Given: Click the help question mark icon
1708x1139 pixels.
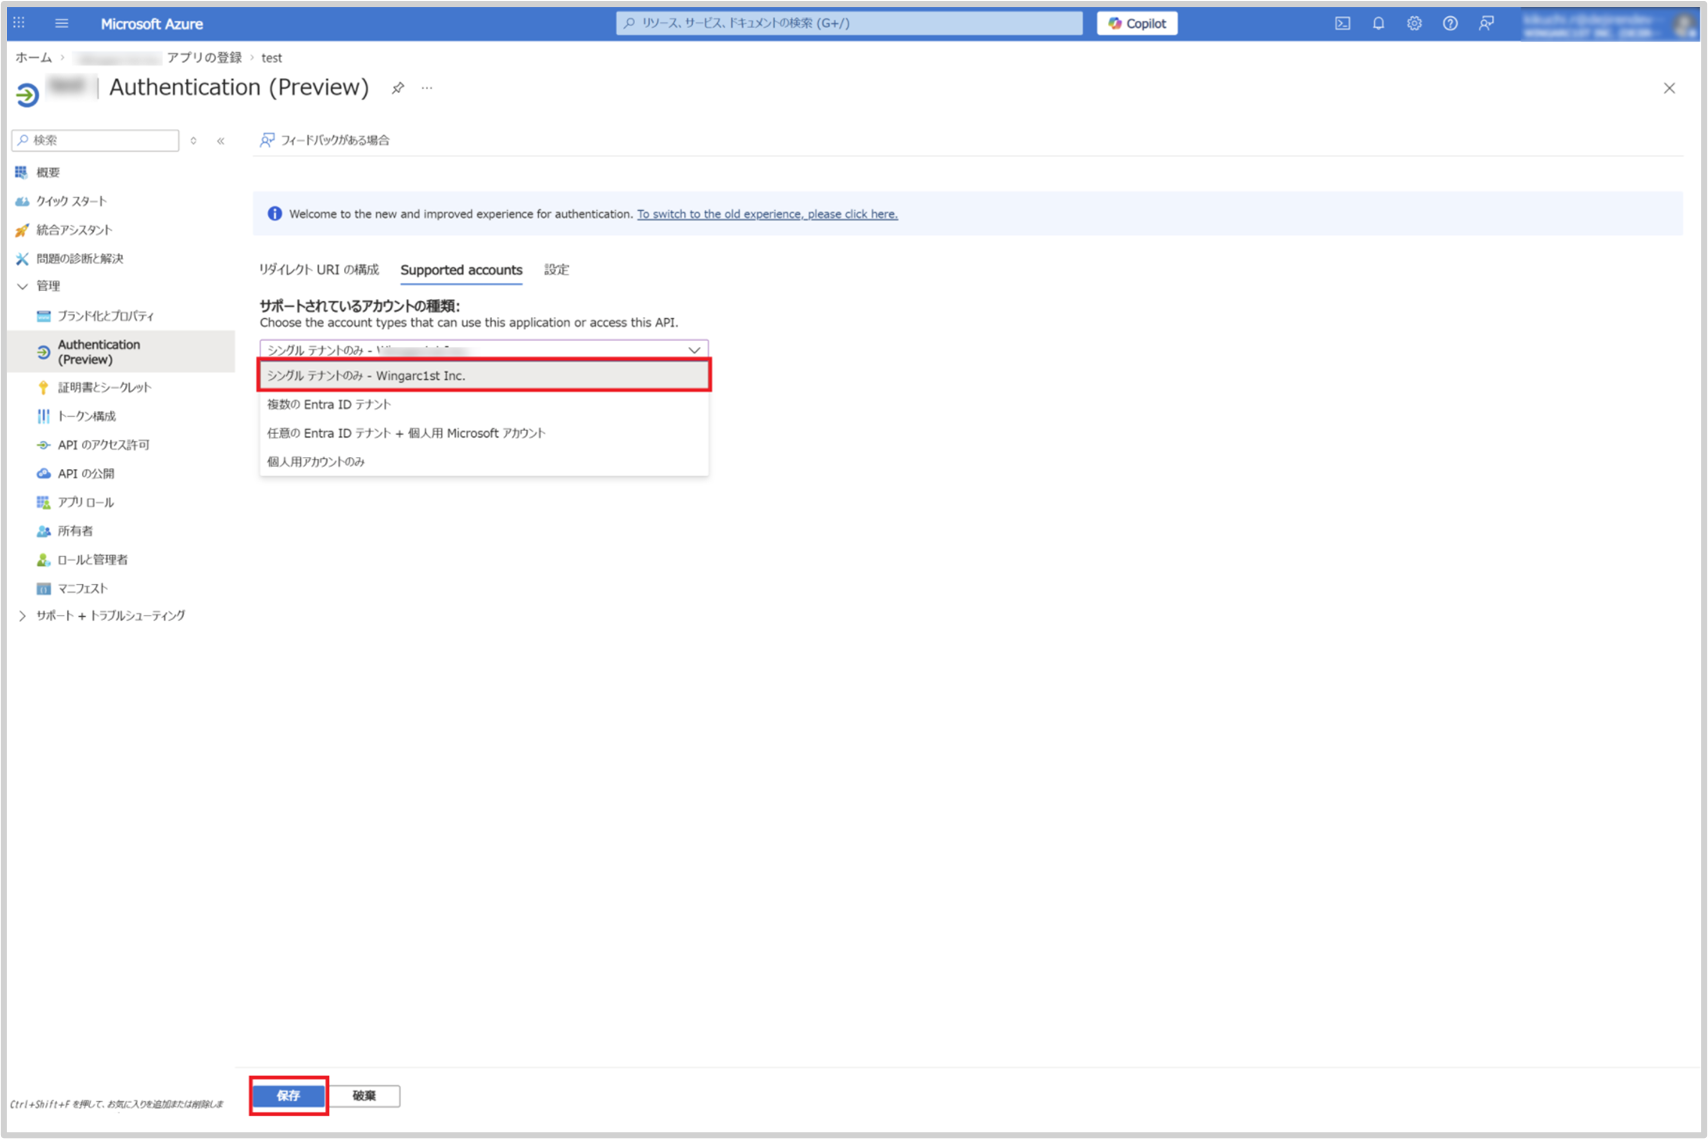Looking at the screenshot, I should (1450, 23).
